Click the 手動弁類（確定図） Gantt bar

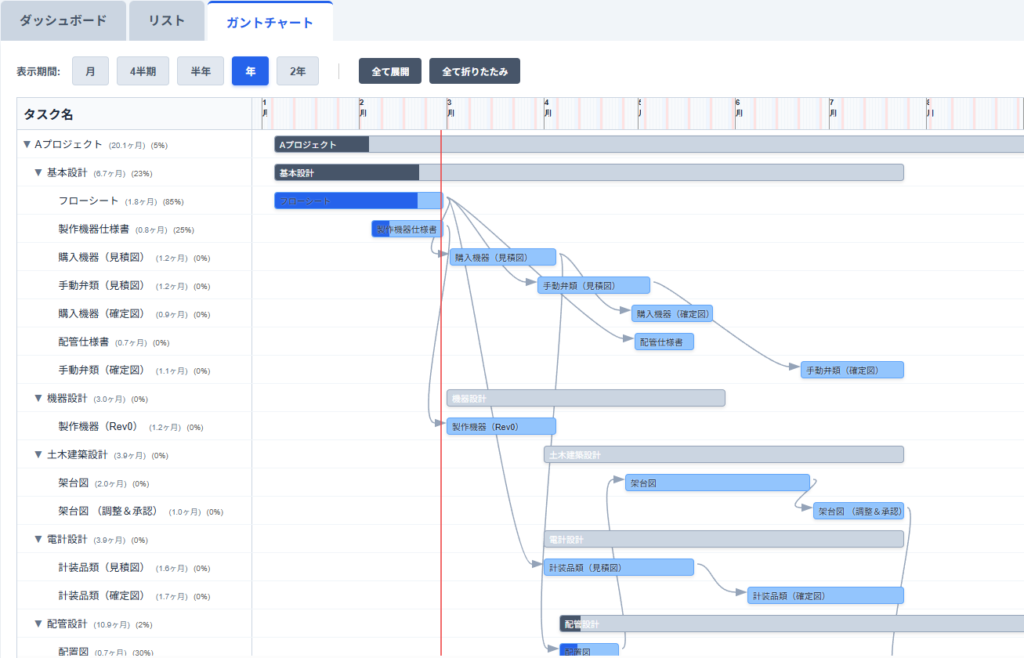click(852, 370)
